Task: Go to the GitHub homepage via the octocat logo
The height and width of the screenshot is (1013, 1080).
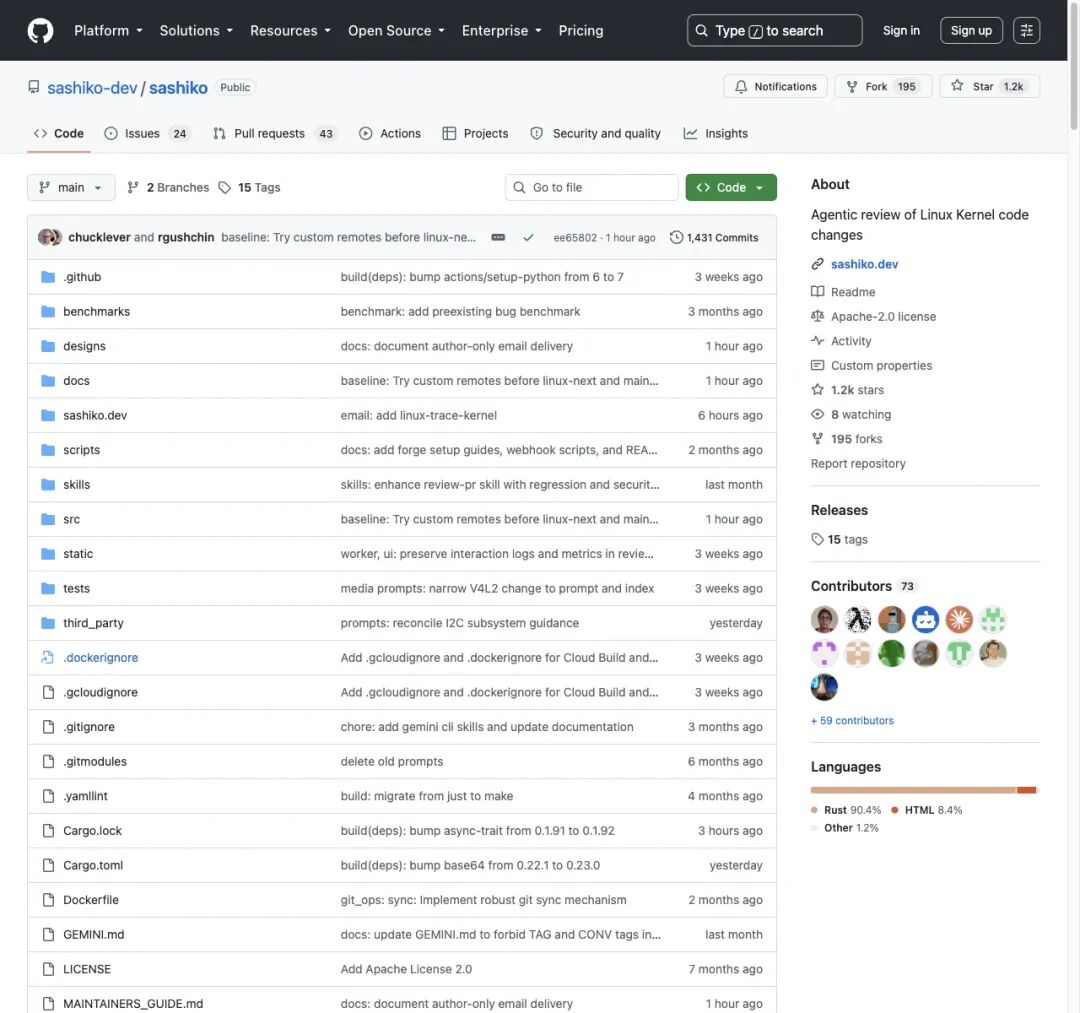Action: tap(40, 30)
